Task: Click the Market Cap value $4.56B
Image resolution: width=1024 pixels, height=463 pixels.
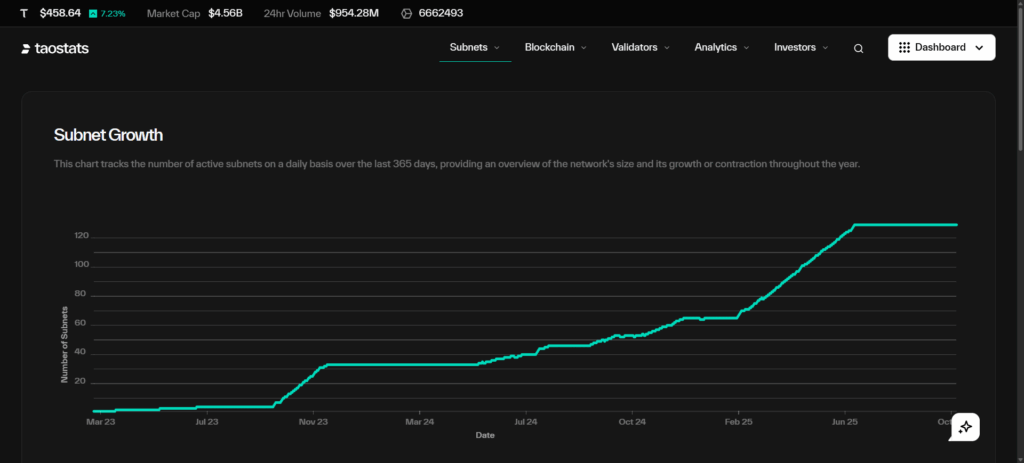Action: click(225, 14)
